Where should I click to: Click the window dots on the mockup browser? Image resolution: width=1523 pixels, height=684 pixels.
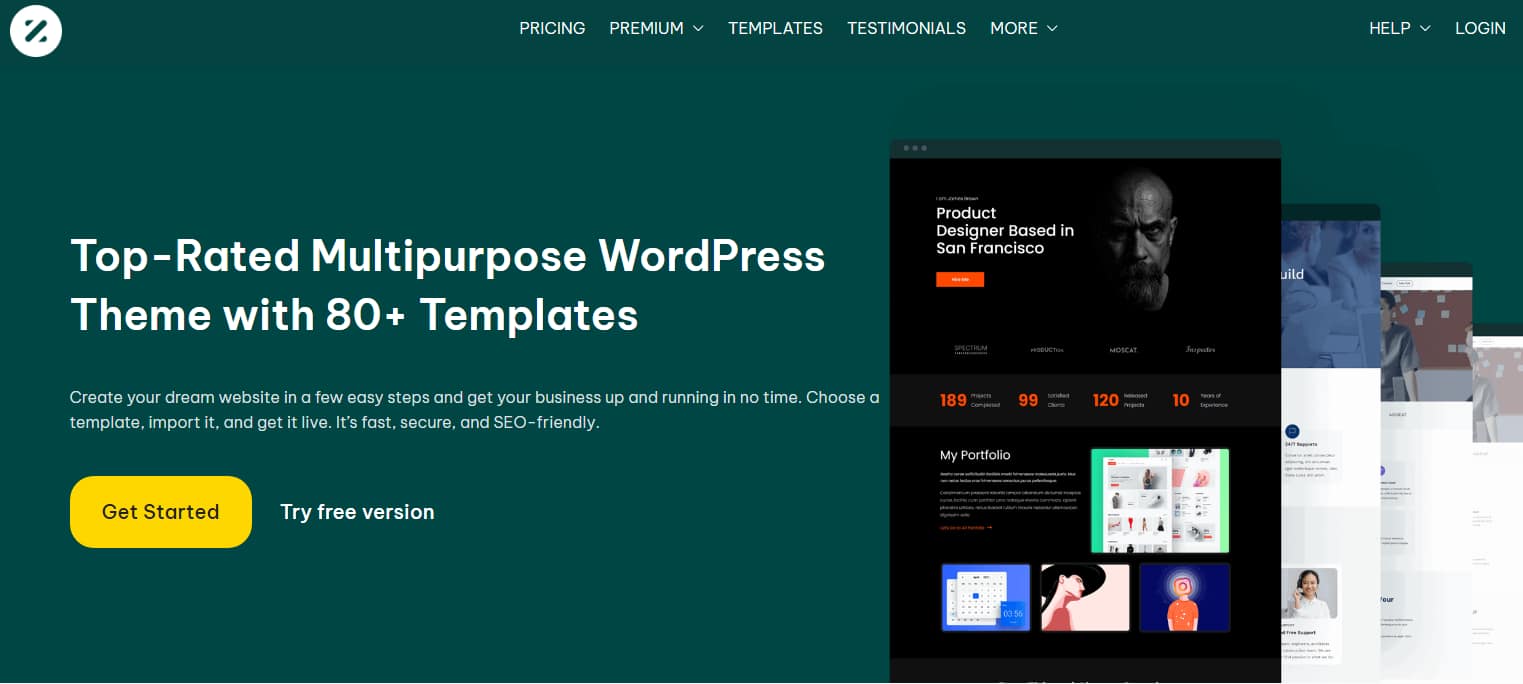tap(915, 148)
